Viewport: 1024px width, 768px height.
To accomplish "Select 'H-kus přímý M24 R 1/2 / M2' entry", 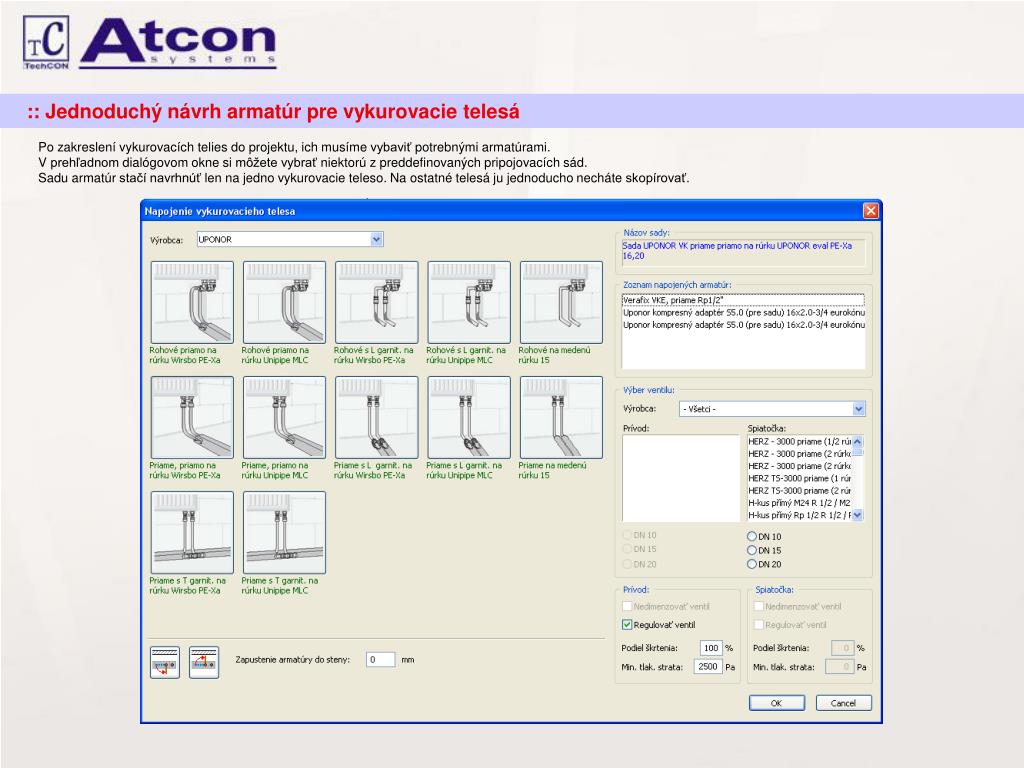I will [799, 503].
